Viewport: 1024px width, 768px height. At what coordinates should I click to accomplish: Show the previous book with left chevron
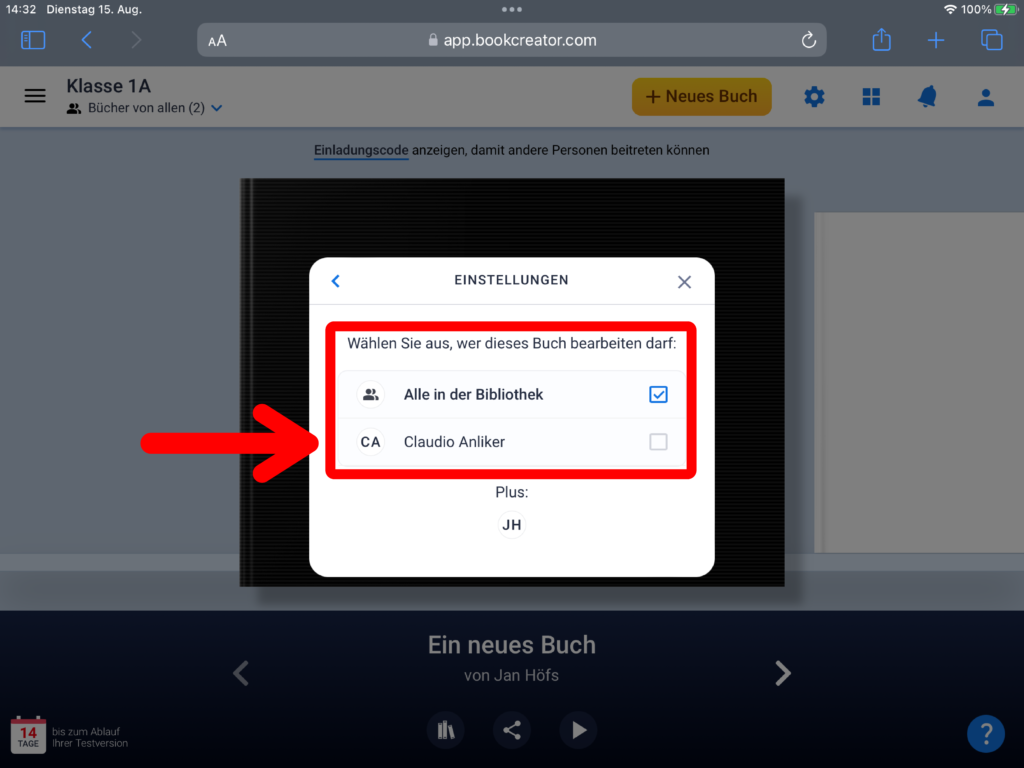tap(240, 674)
